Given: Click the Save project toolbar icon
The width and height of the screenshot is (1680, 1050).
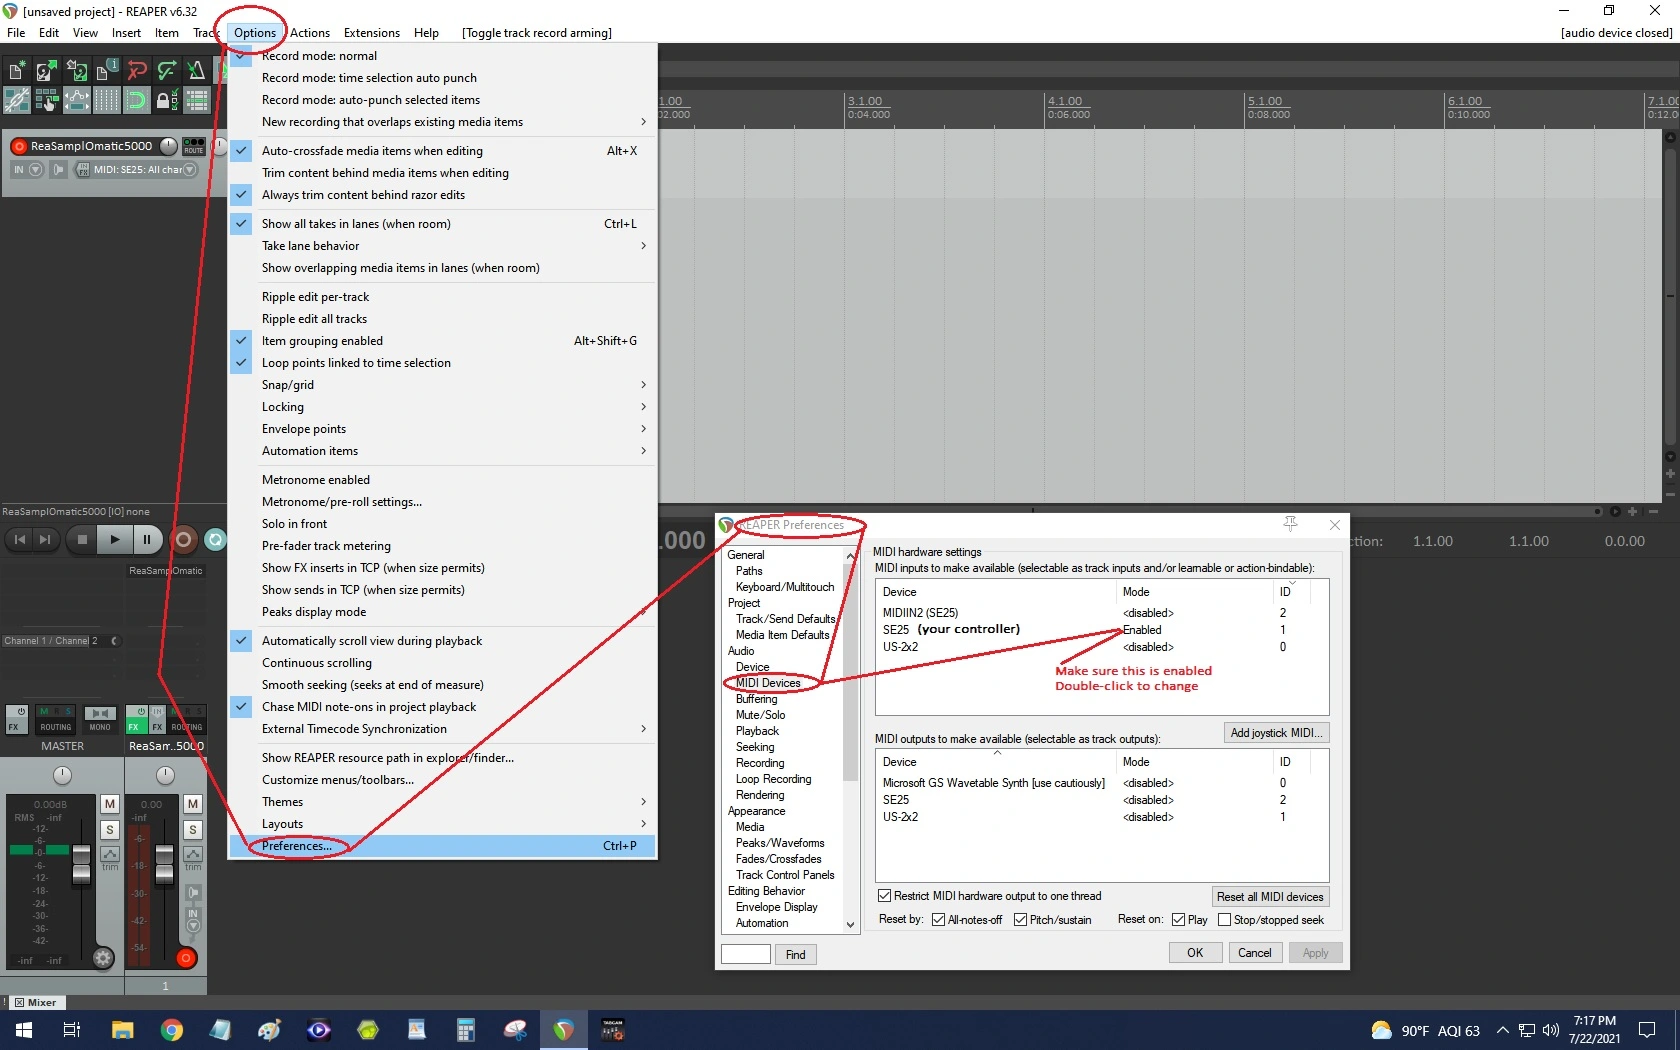Looking at the screenshot, I should click(x=77, y=70).
